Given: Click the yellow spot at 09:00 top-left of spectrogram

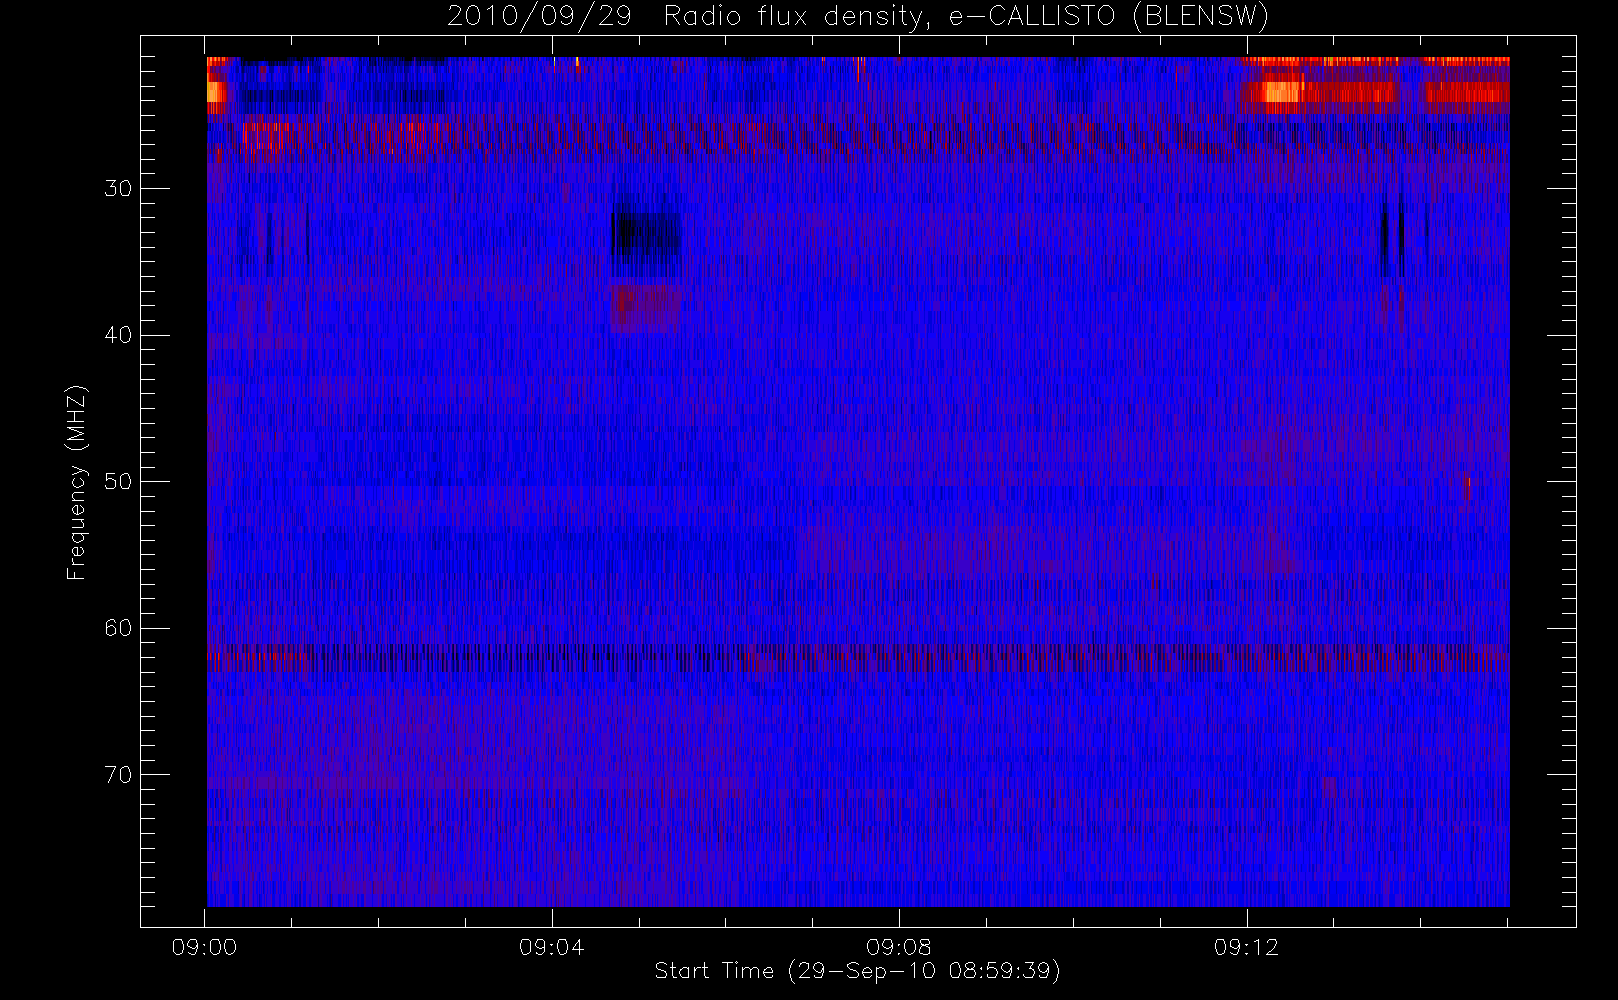Looking at the screenshot, I should coord(215,91).
